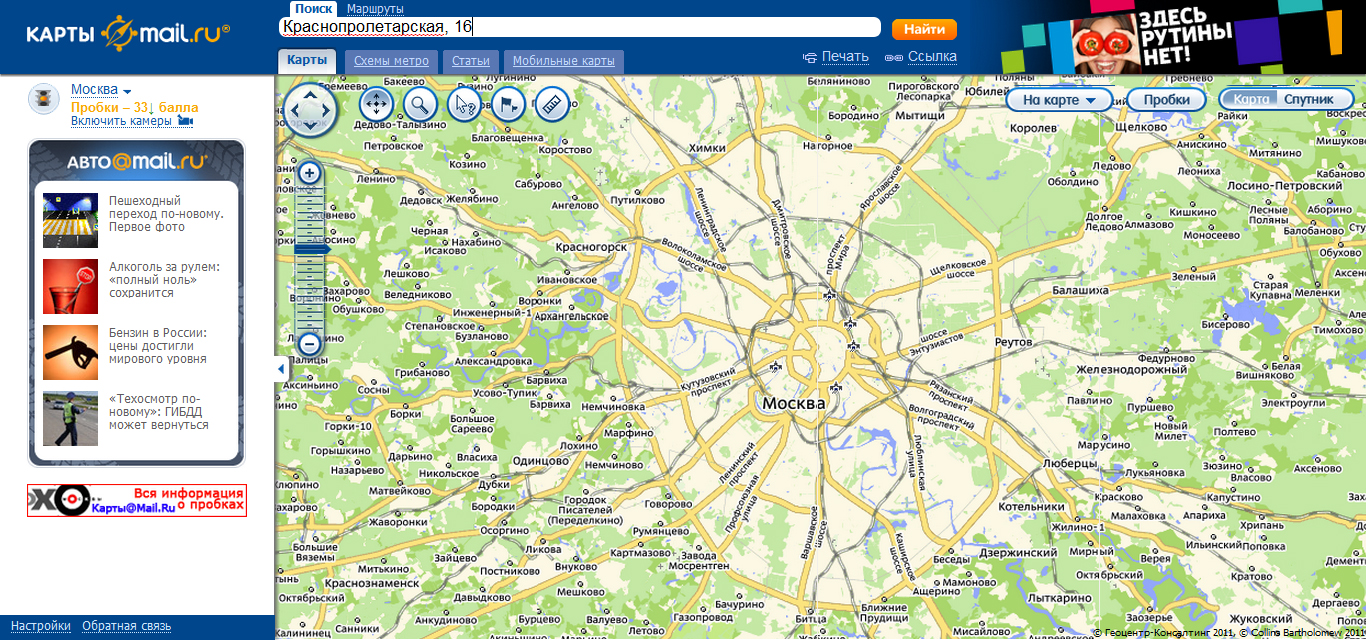This screenshot has height=640, width=1366.
Task: Select the Карты tab
Action: point(307,60)
